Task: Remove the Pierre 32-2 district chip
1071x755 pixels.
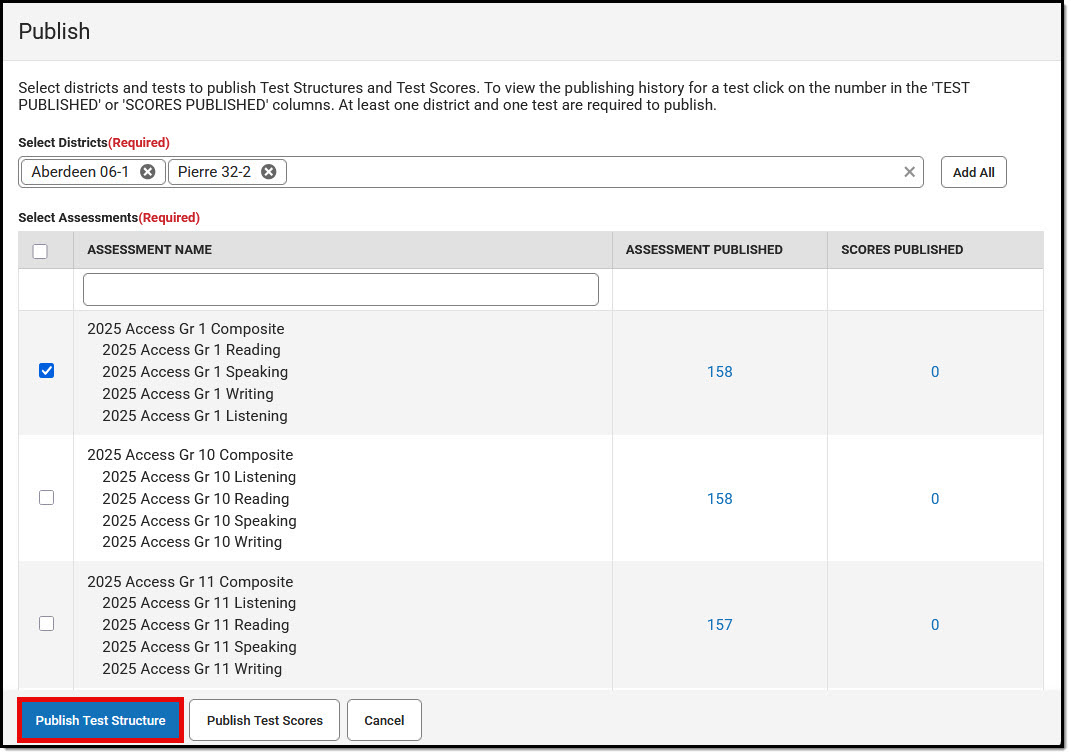Action: 268,171
